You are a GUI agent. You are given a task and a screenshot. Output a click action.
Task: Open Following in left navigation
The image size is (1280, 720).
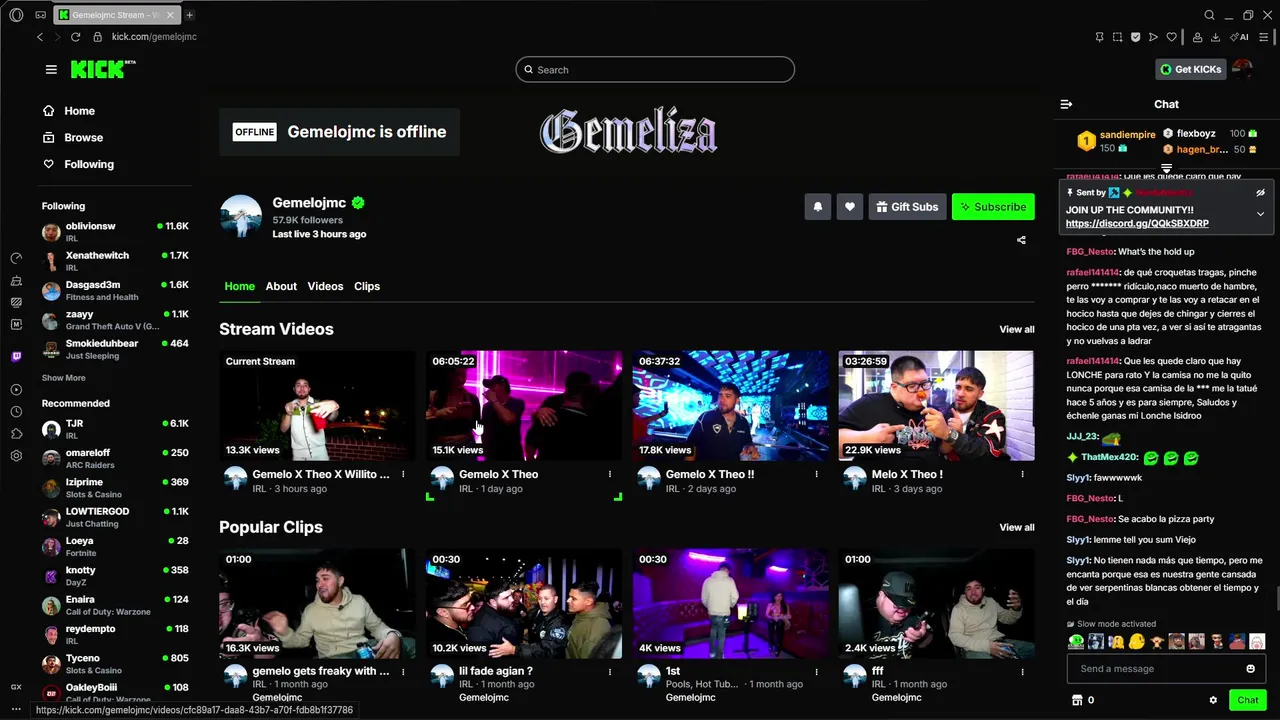88,164
